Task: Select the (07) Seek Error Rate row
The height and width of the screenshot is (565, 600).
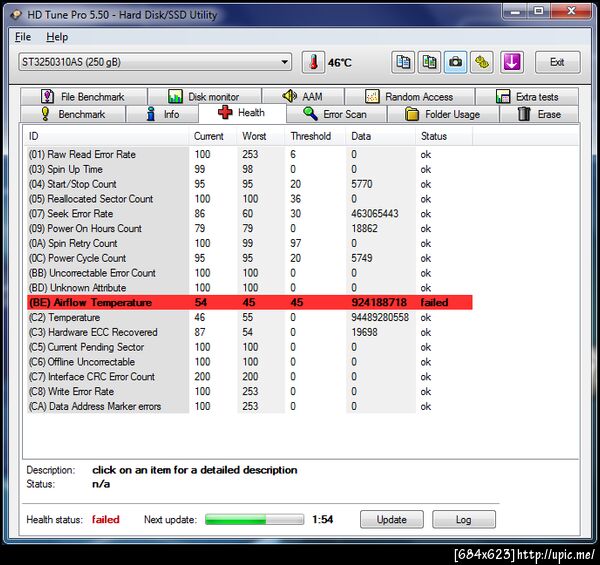Action: [x=249, y=213]
